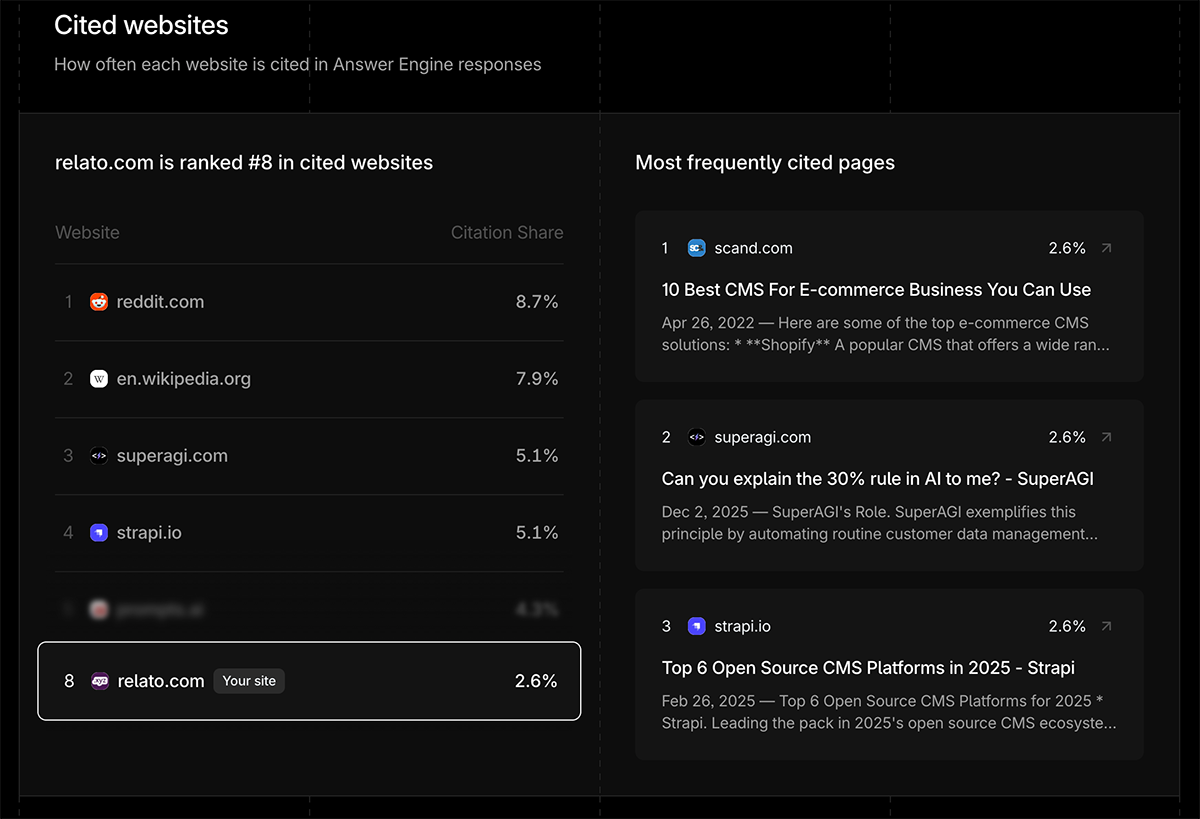This screenshot has height=819, width=1200.
Task: Click the strapi.io icon in ranked list
Action: pyautogui.click(x=99, y=533)
